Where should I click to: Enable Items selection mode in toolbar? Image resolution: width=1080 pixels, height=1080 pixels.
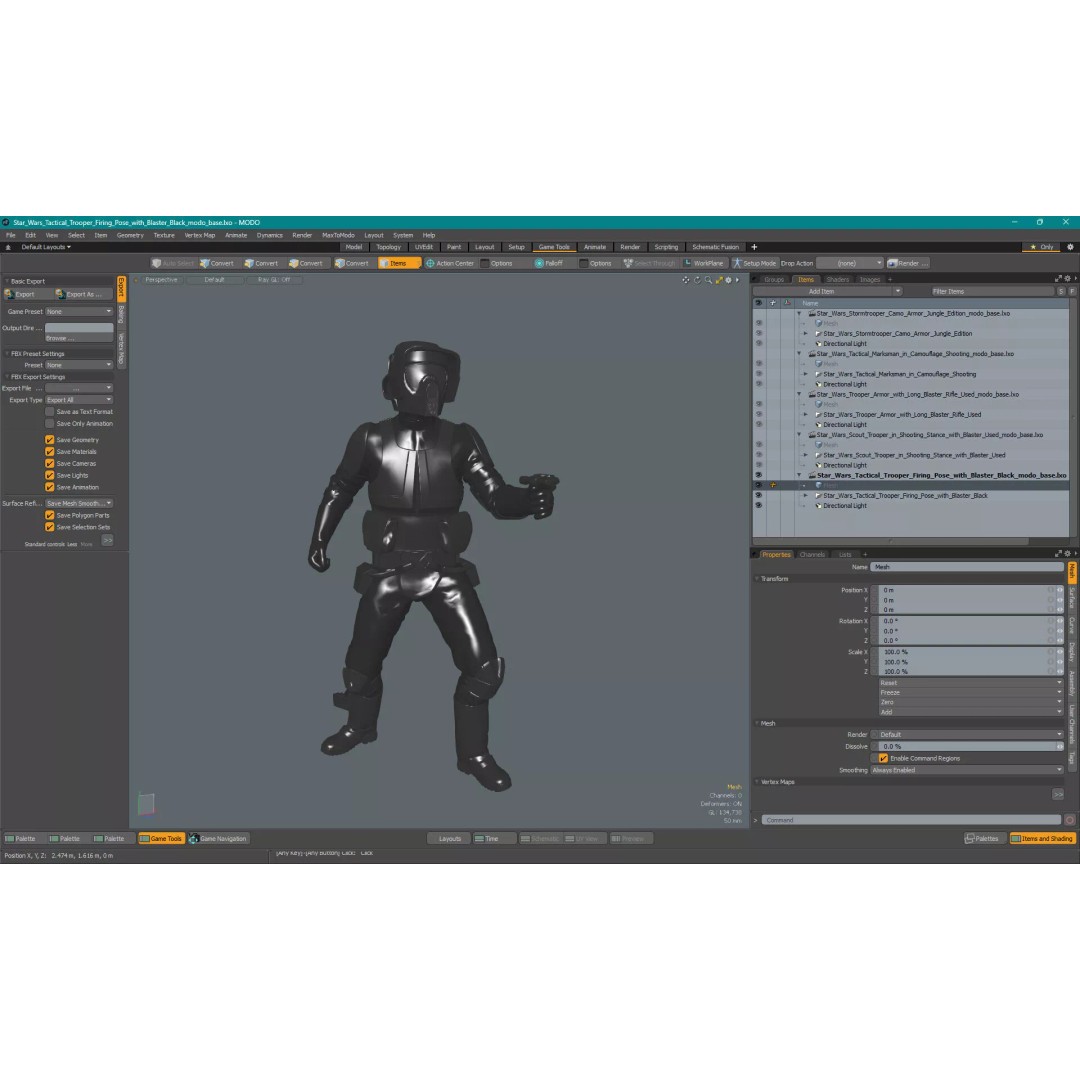point(397,263)
